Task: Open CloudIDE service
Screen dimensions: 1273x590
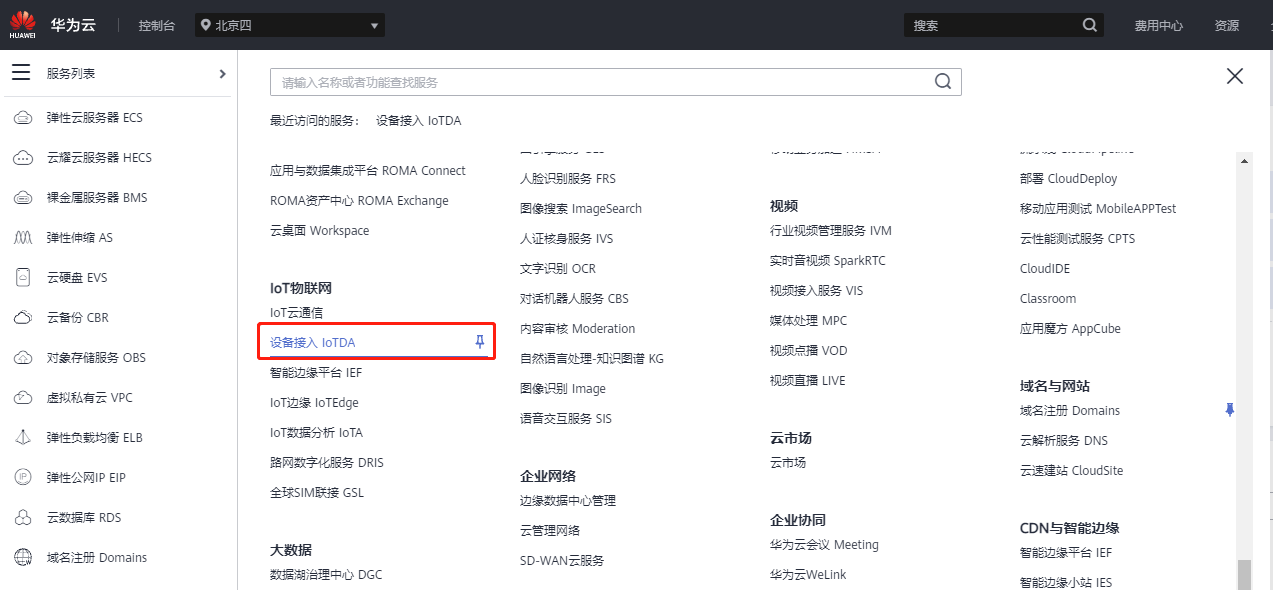Action: (1044, 268)
